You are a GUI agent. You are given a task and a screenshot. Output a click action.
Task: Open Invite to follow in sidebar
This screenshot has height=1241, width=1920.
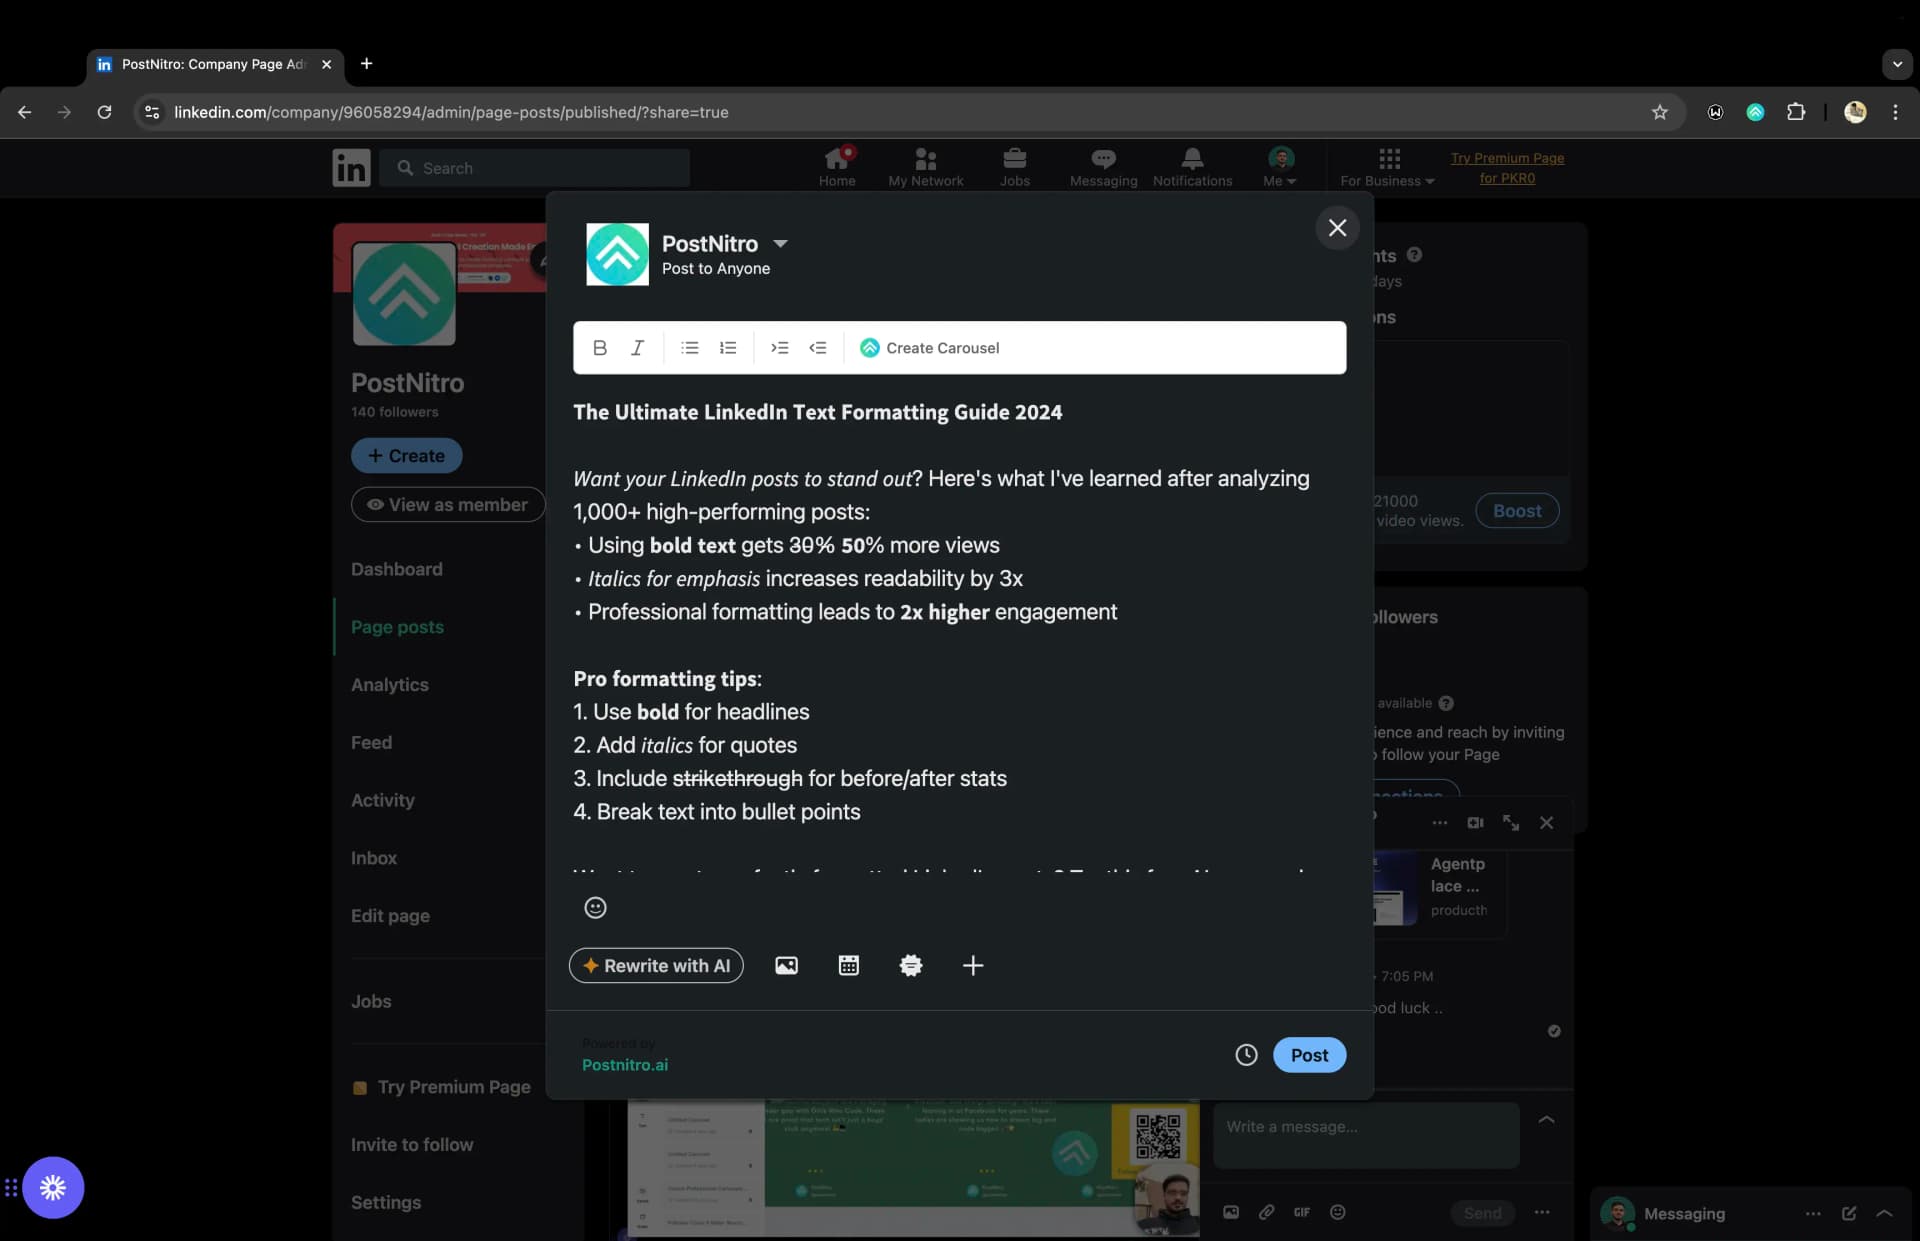click(x=412, y=1144)
